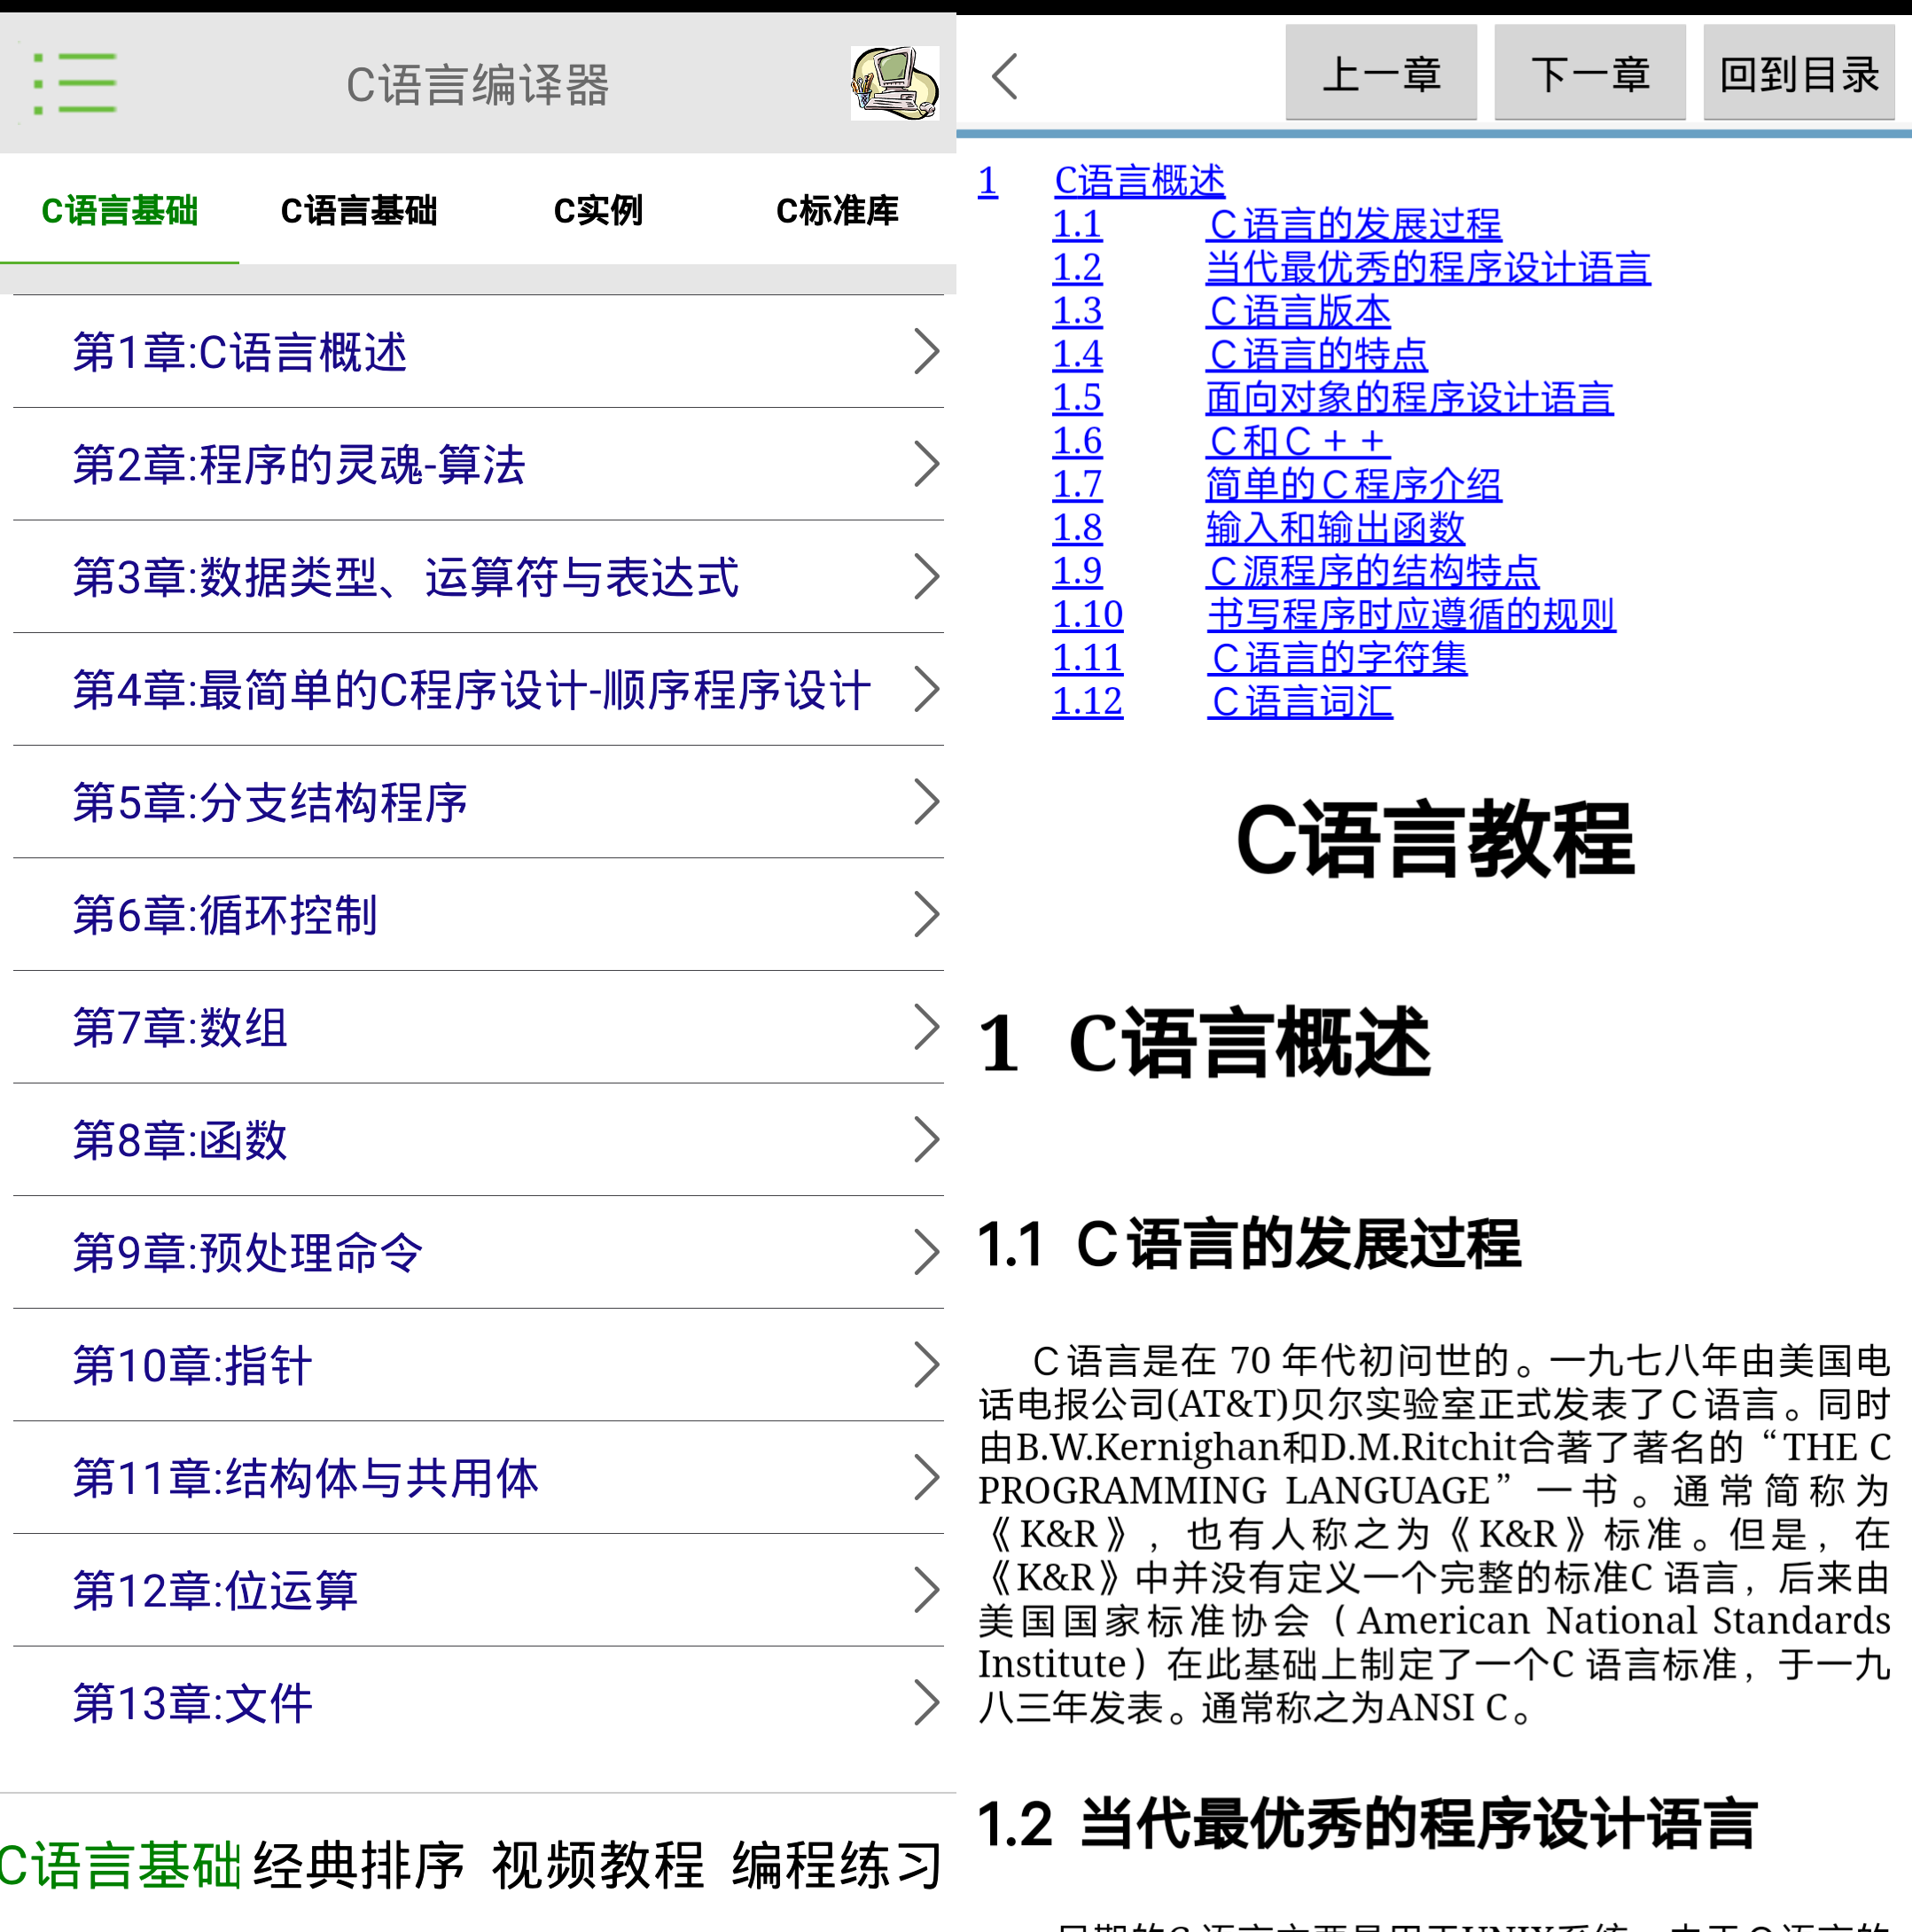The height and width of the screenshot is (1932, 1912).
Task: Open the 经典排序 bottom tab
Action: [x=359, y=1864]
